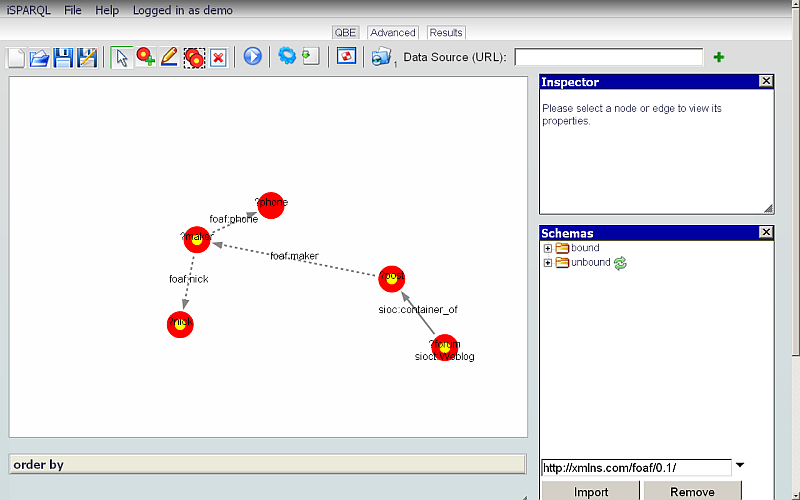Select the ?phone node
This screenshot has width=800, height=500.
(x=271, y=205)
